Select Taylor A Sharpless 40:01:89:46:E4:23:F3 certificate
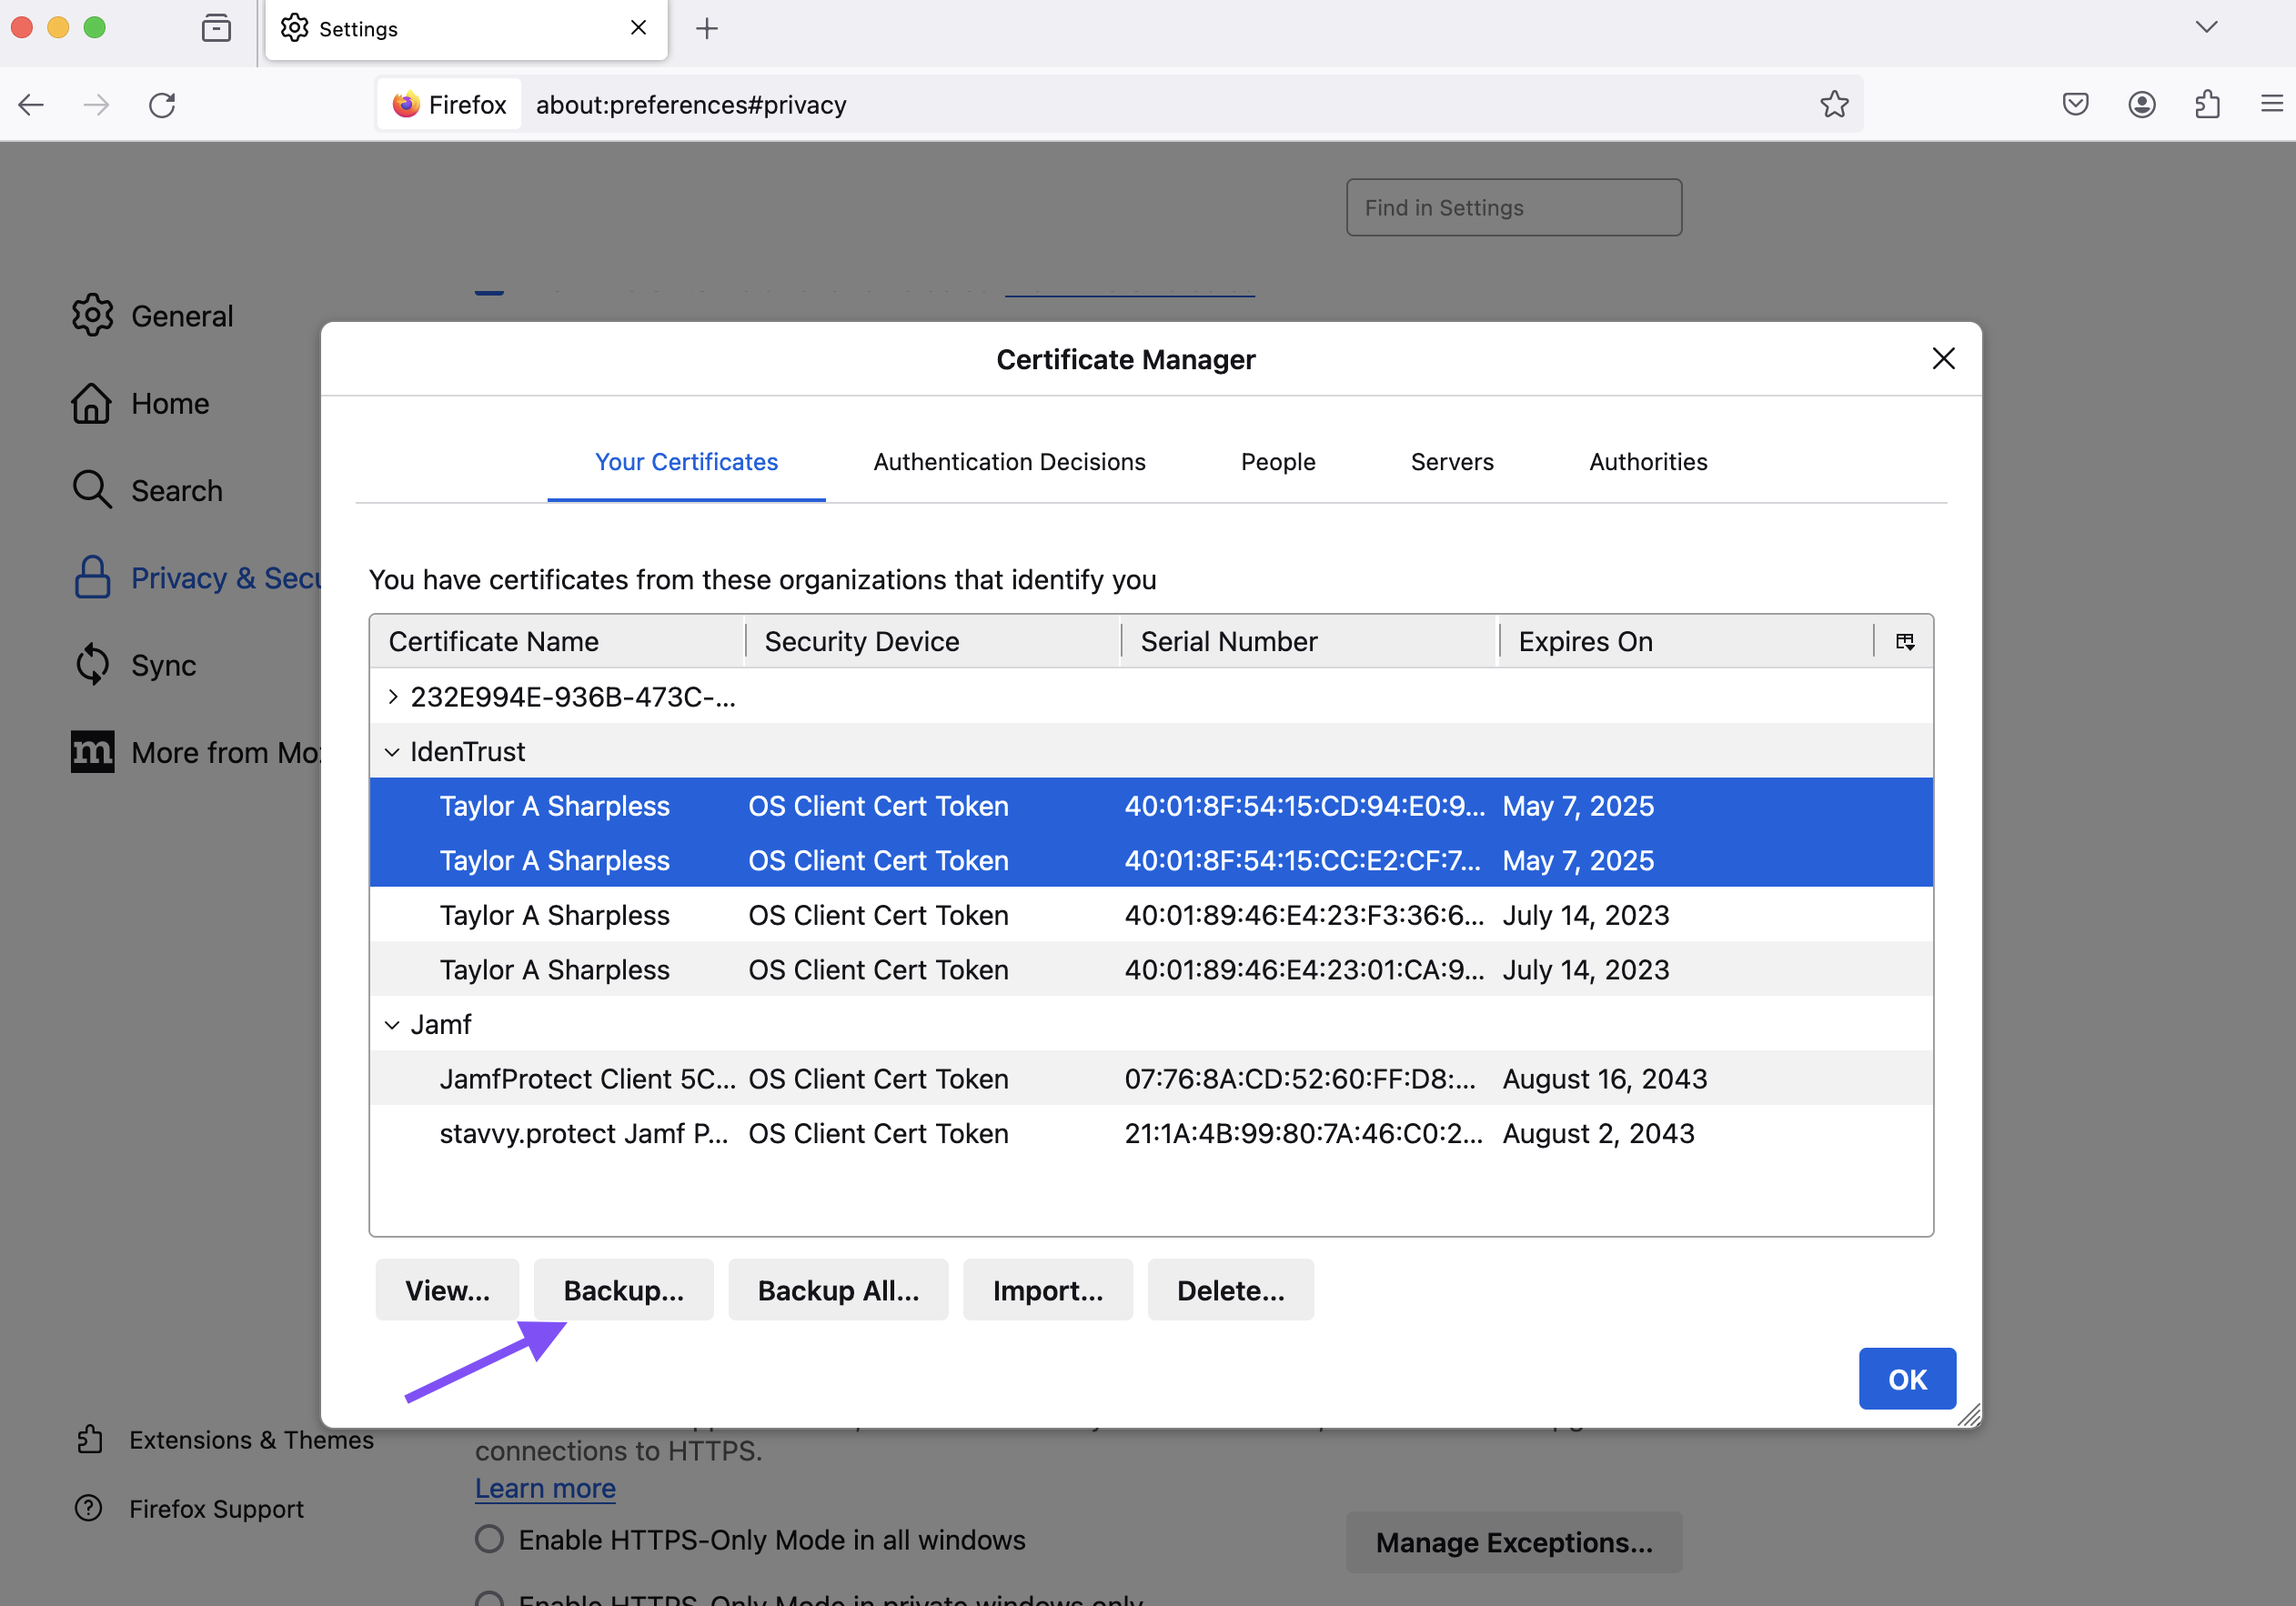The height and width of the screenshot is (1606, 2296). coord(1151,915)
